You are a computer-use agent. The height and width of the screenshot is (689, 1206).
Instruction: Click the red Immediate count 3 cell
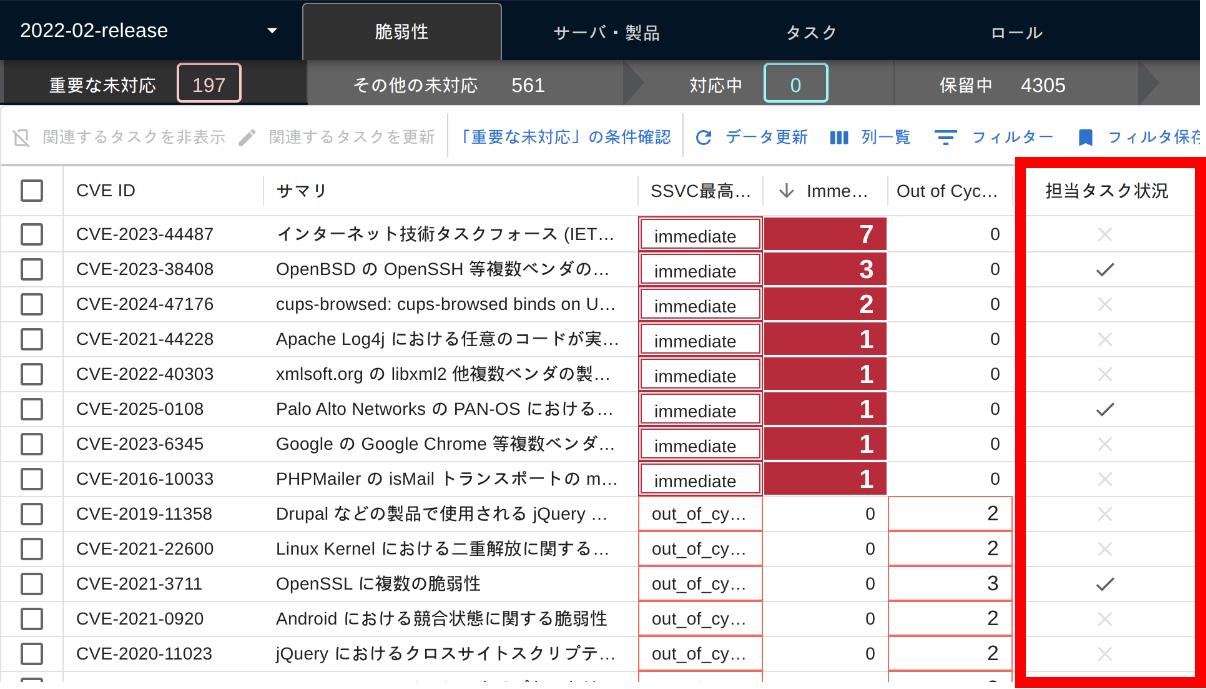[x=825, y=269]
